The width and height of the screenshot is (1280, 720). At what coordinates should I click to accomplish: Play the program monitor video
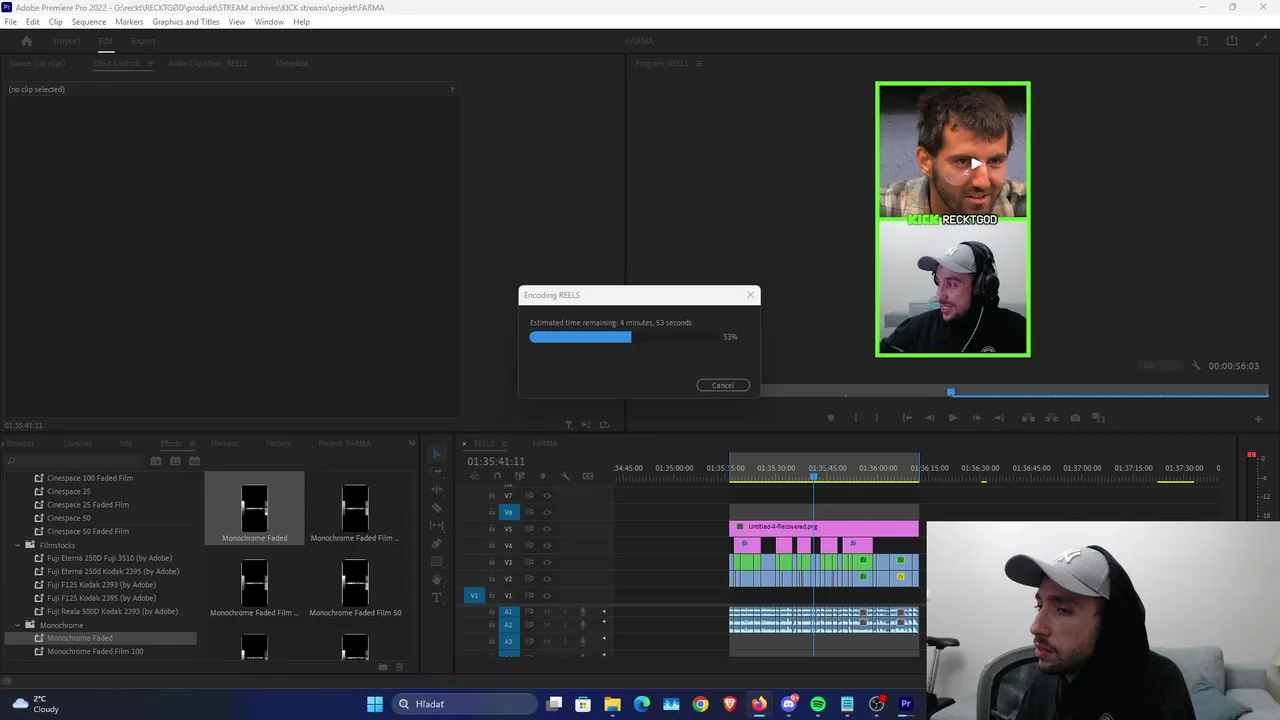pos(952,418)
